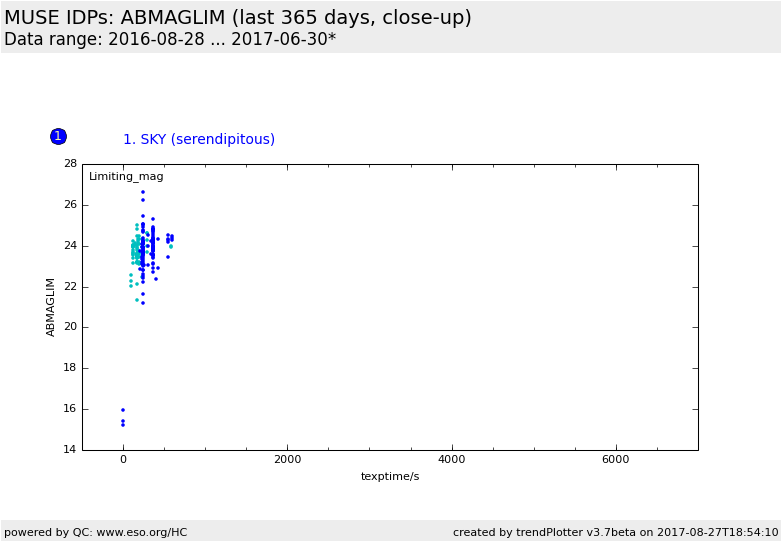Select the highest blue data point above 26
The width and height of the screenshot is (782, 542).
[x=142, y=192]
